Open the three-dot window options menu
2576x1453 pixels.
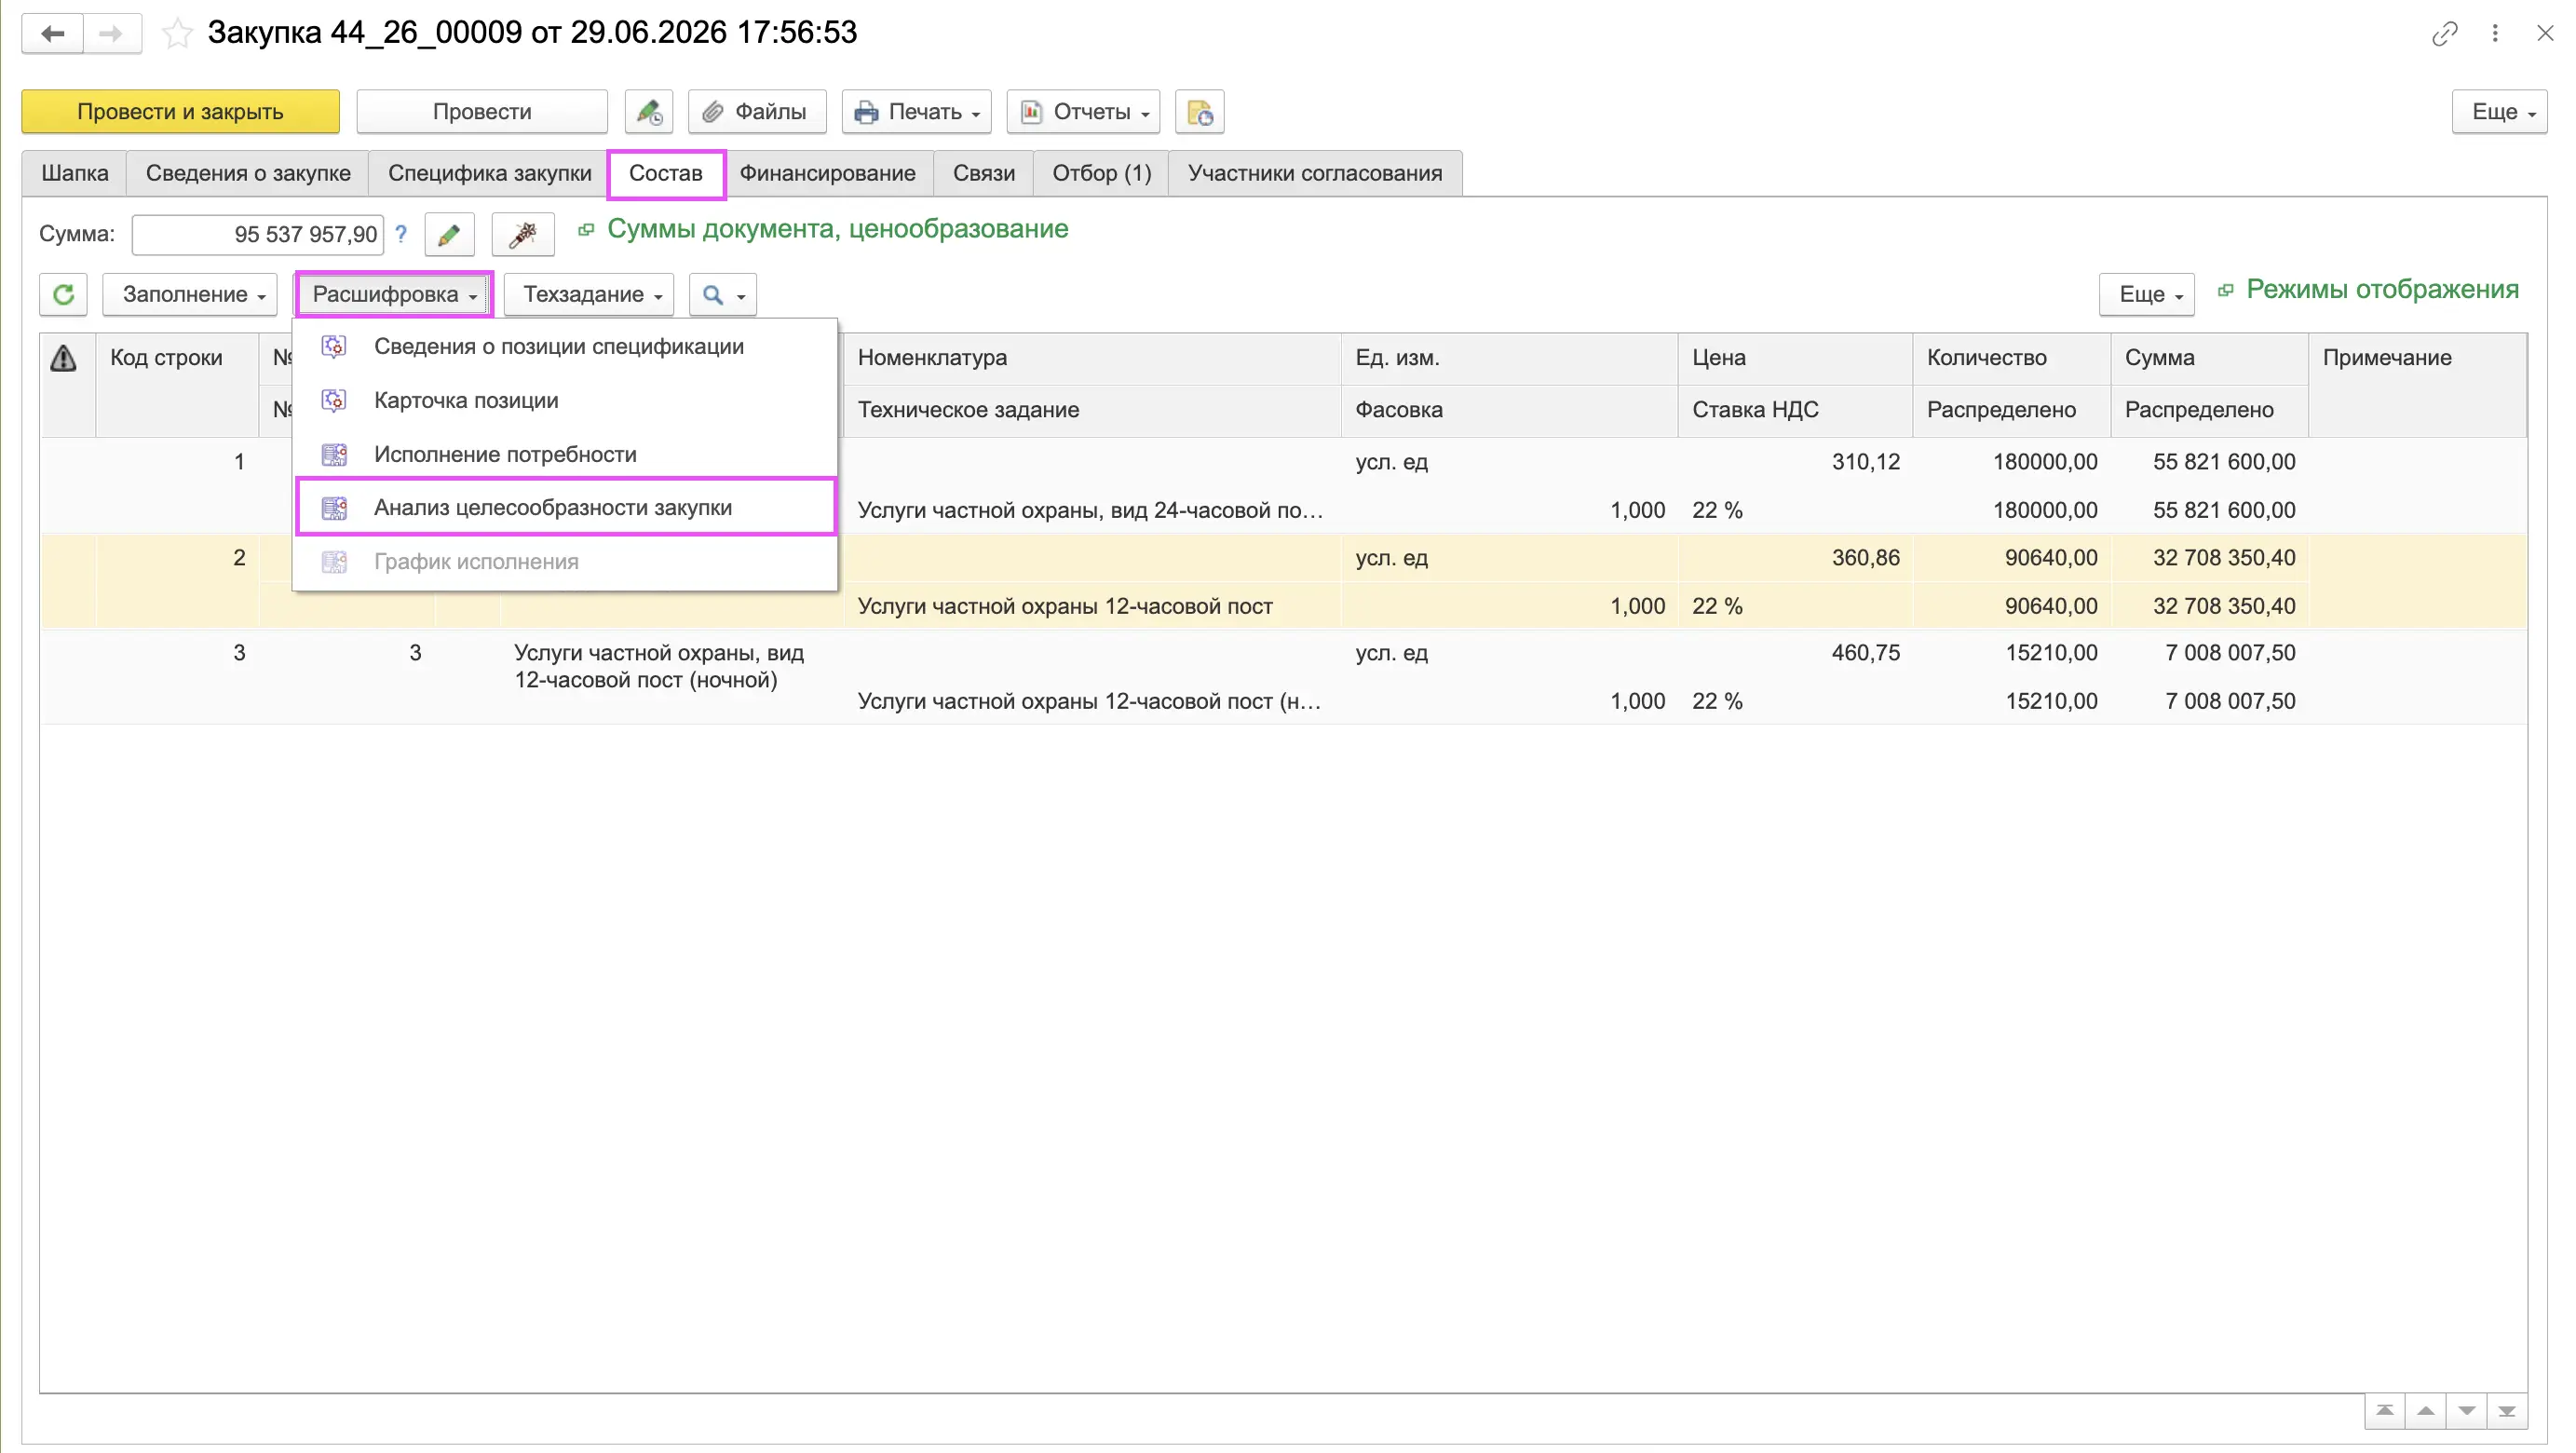tap(2495, 33)
